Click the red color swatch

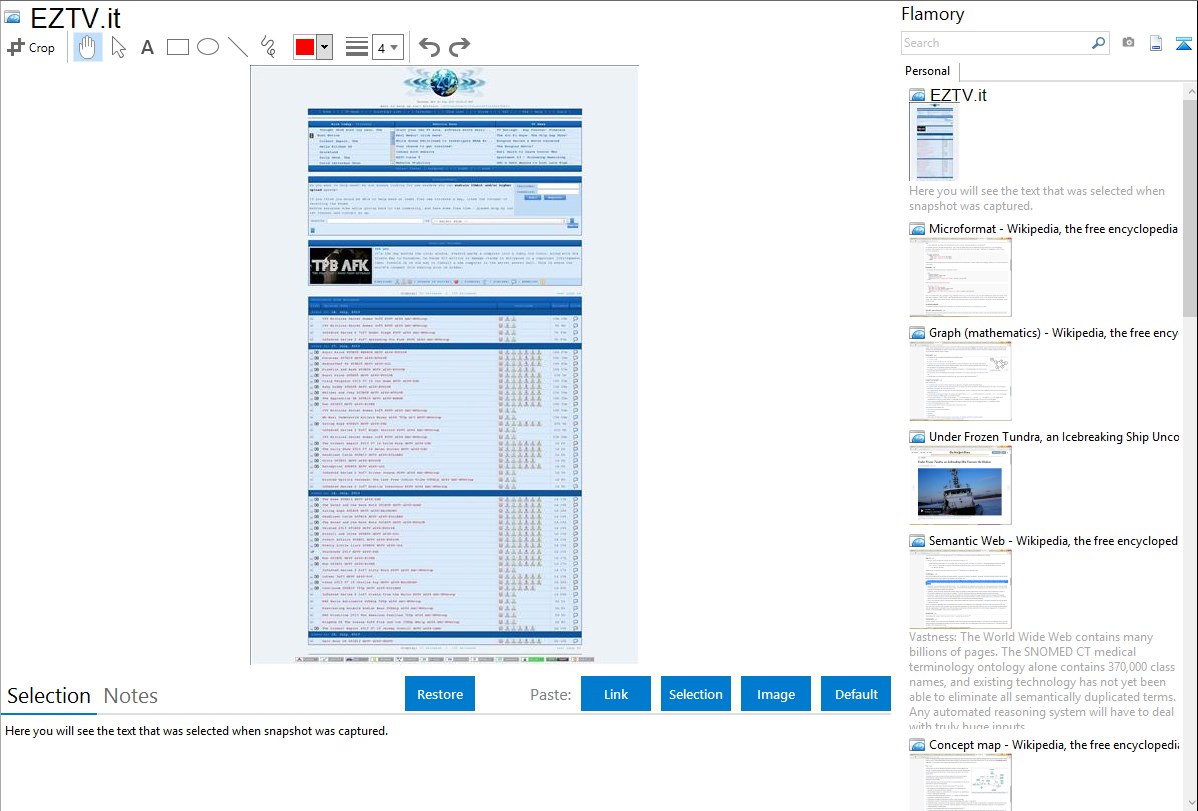(x=305, y=47)
